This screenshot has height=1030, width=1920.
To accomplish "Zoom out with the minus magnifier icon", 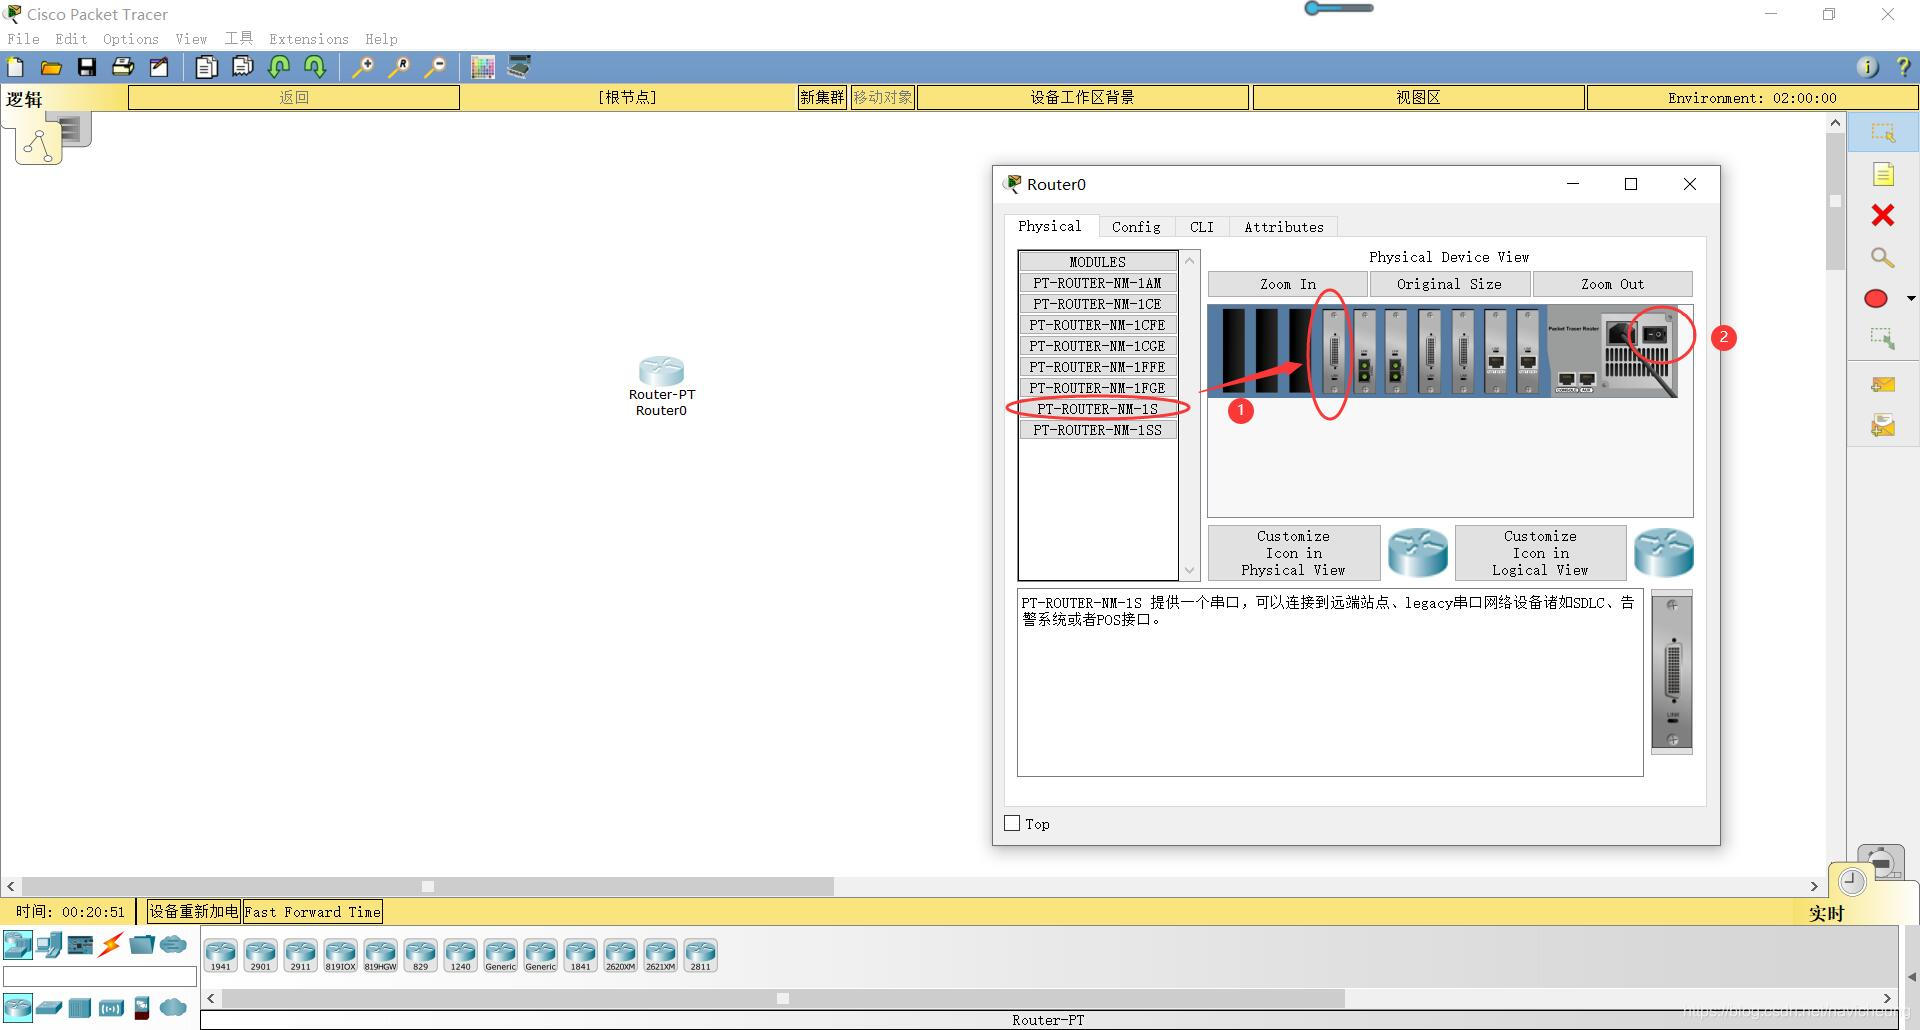I will pyautogui.click(x=435, y=67).
